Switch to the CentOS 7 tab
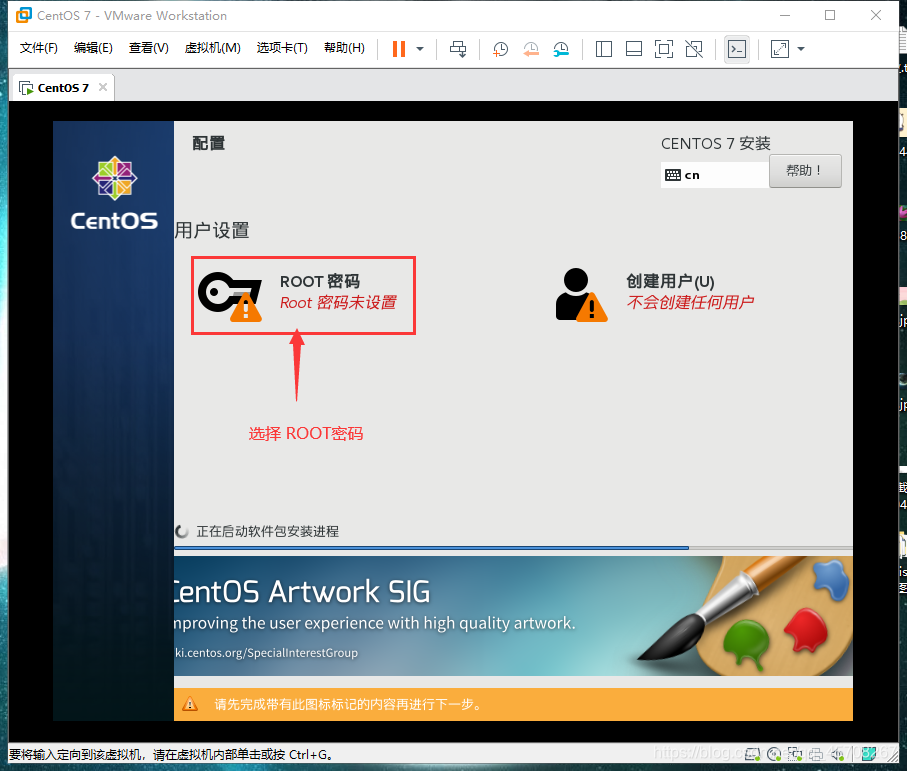This screenshot has width=907, height=771. pos(60,87)
